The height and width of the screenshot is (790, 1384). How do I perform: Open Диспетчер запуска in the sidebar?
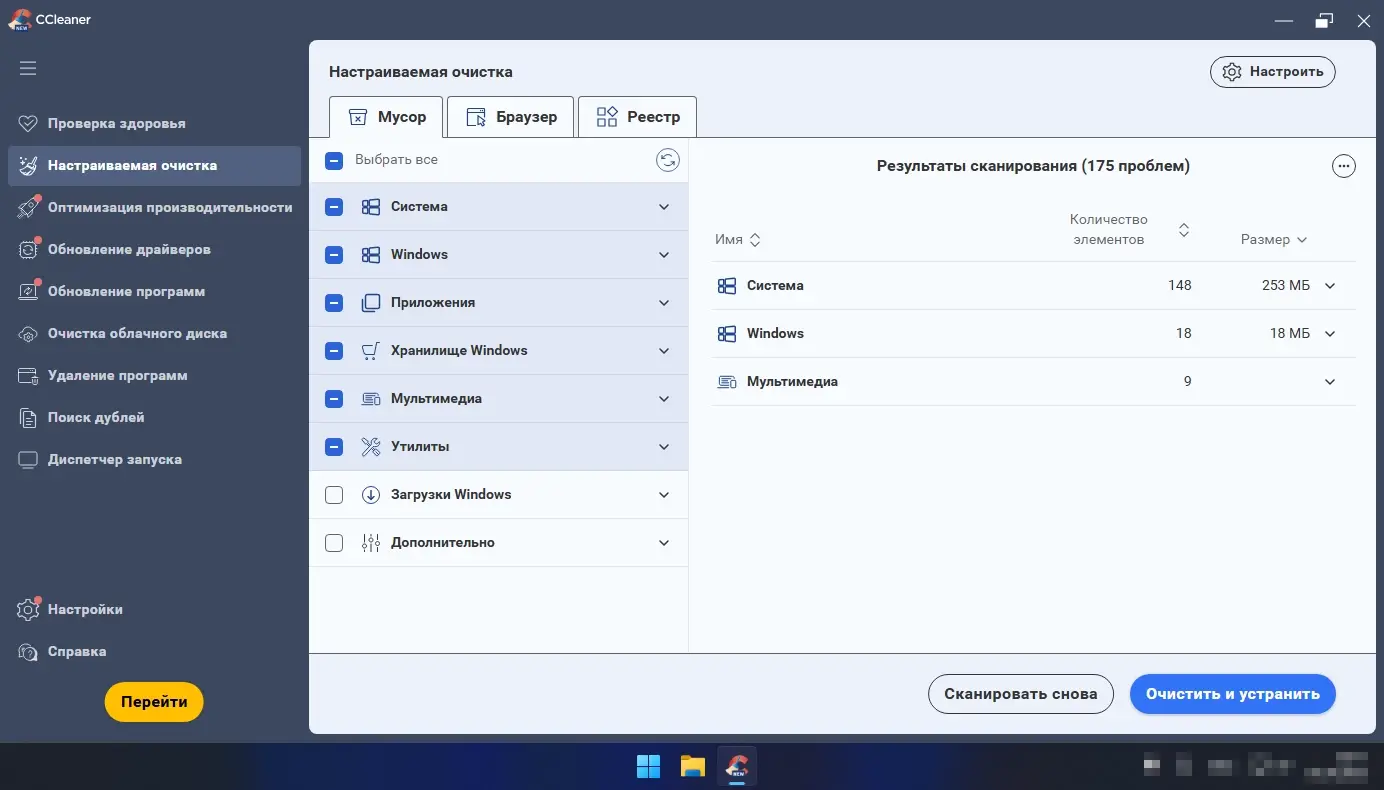click(x=154, y=460)
